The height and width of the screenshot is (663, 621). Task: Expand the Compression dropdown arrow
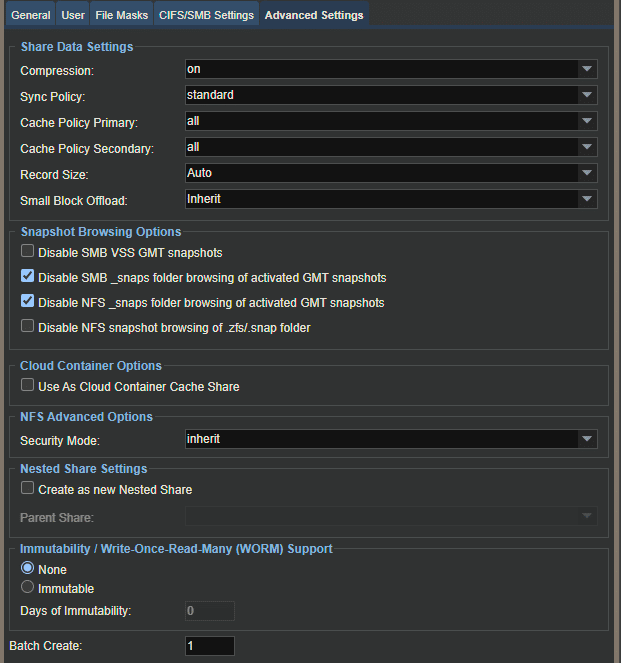[587, 69]
